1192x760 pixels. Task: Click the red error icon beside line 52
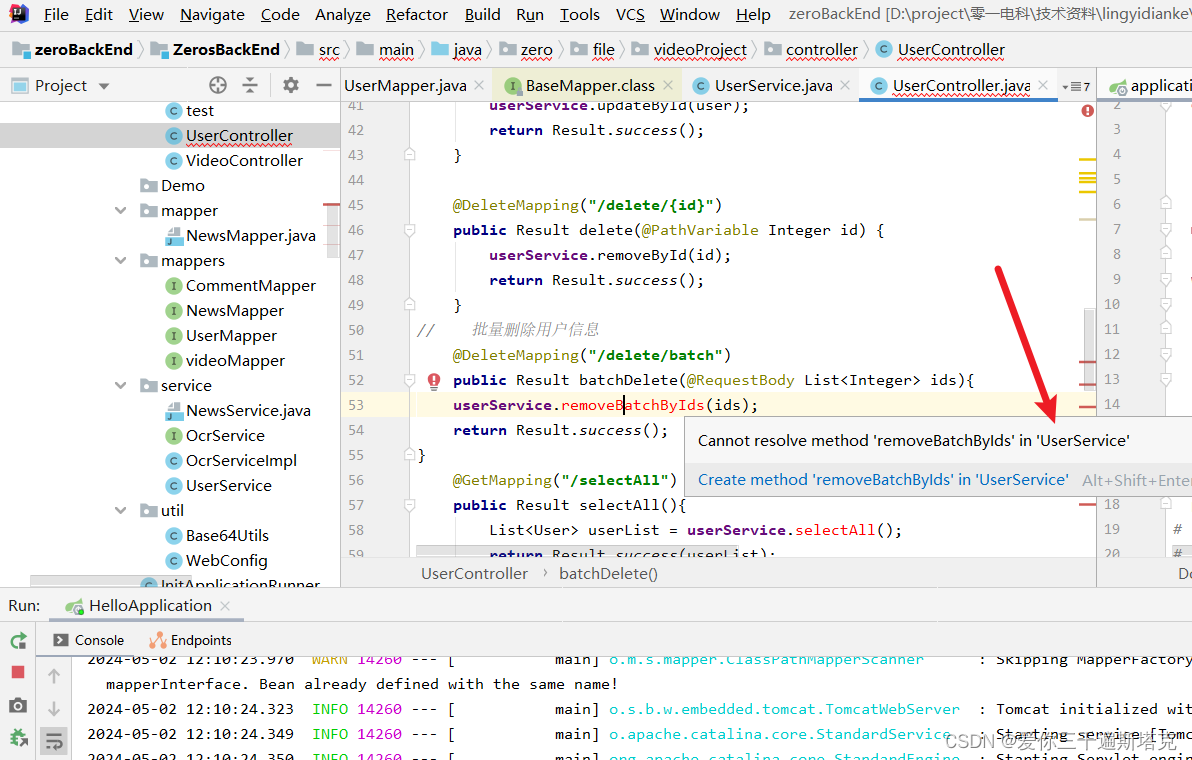433,380
